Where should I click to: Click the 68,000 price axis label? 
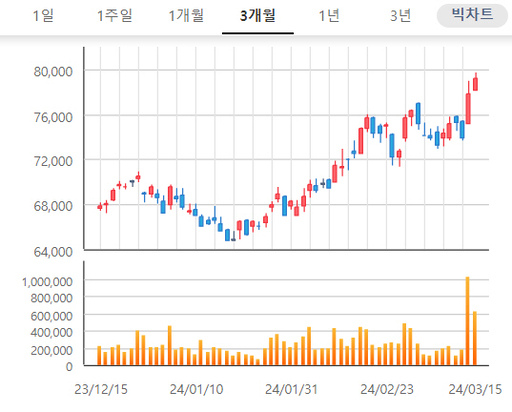53,206
